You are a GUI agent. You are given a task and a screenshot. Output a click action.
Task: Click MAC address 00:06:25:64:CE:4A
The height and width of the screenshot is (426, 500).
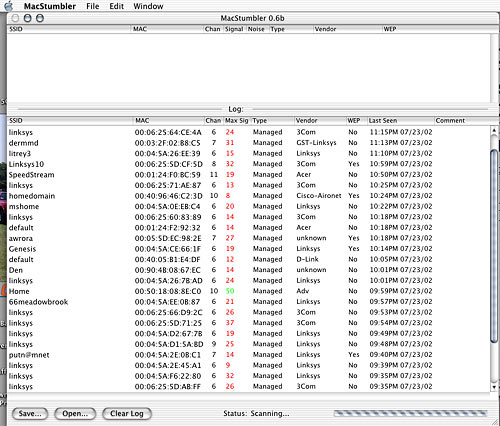[168, 132]
